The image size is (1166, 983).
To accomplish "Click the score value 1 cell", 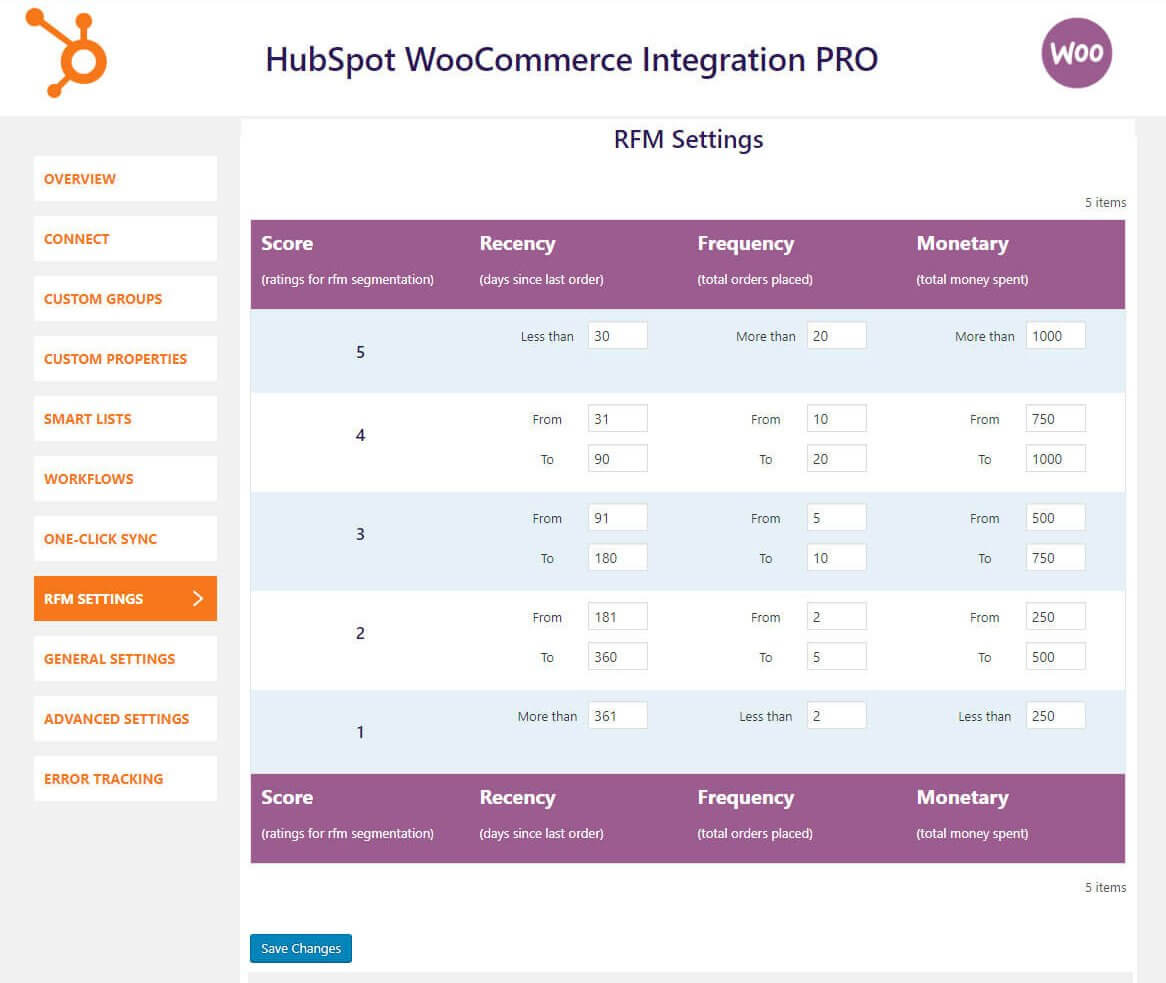I will point(360,732).
